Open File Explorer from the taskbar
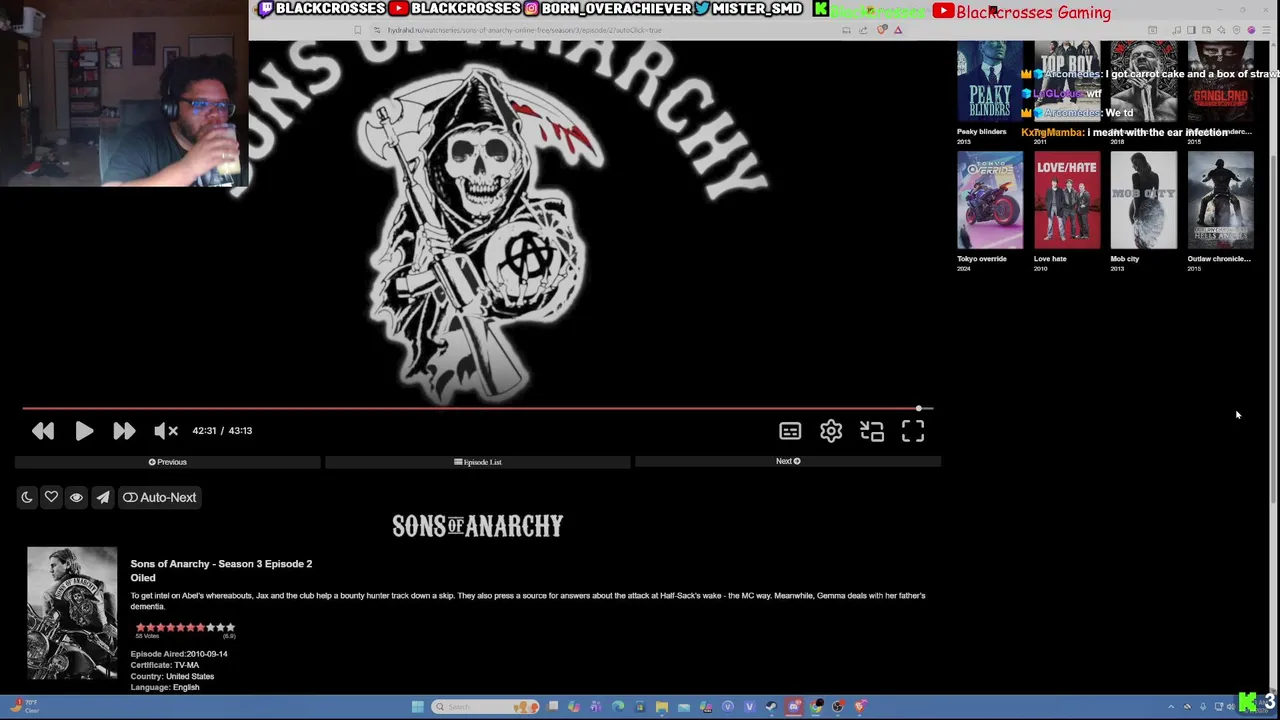The image size is (1280, 720). (x=662, y=707)
